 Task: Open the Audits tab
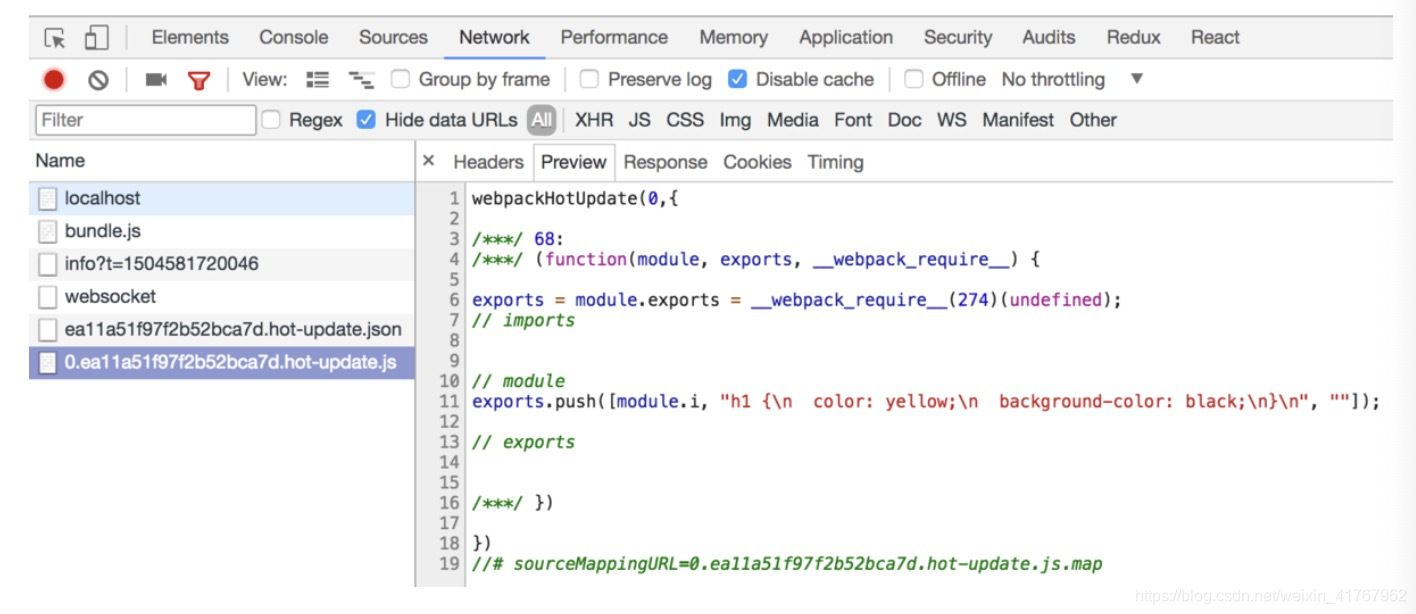point(1049,38)
